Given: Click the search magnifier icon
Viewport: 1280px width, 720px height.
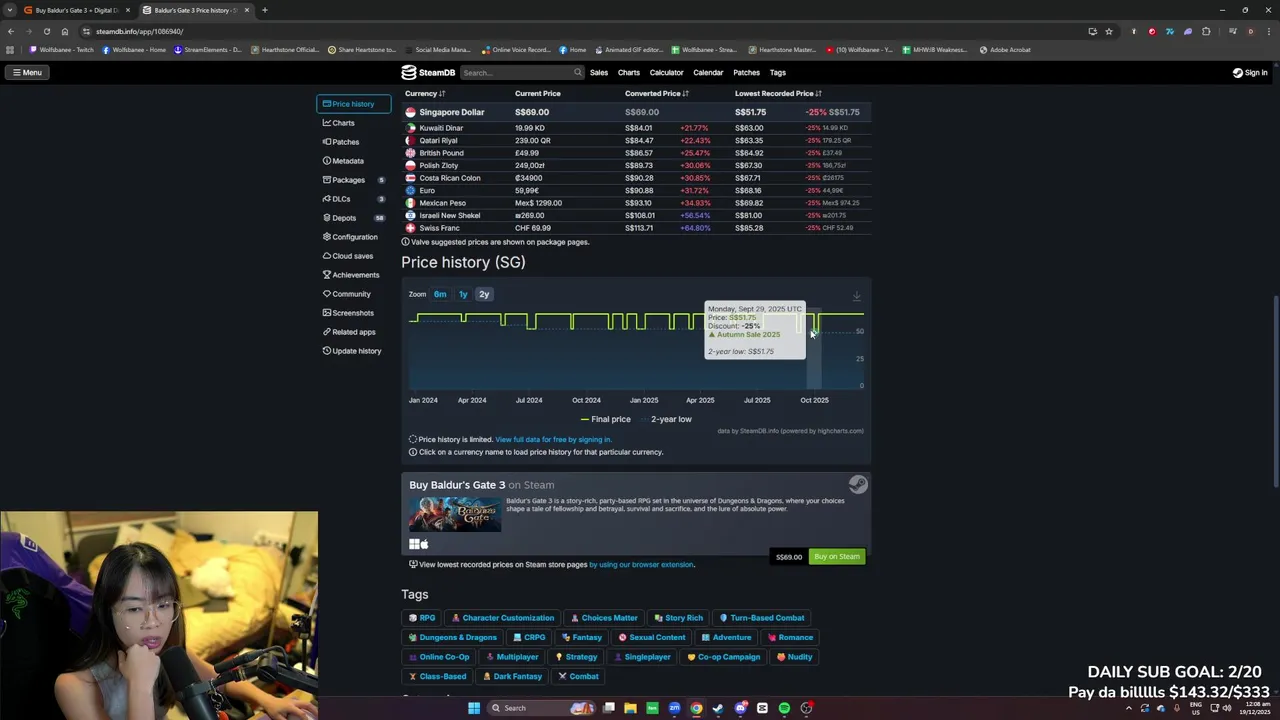Looking at the screenshot, I should (x=577, y=72).
